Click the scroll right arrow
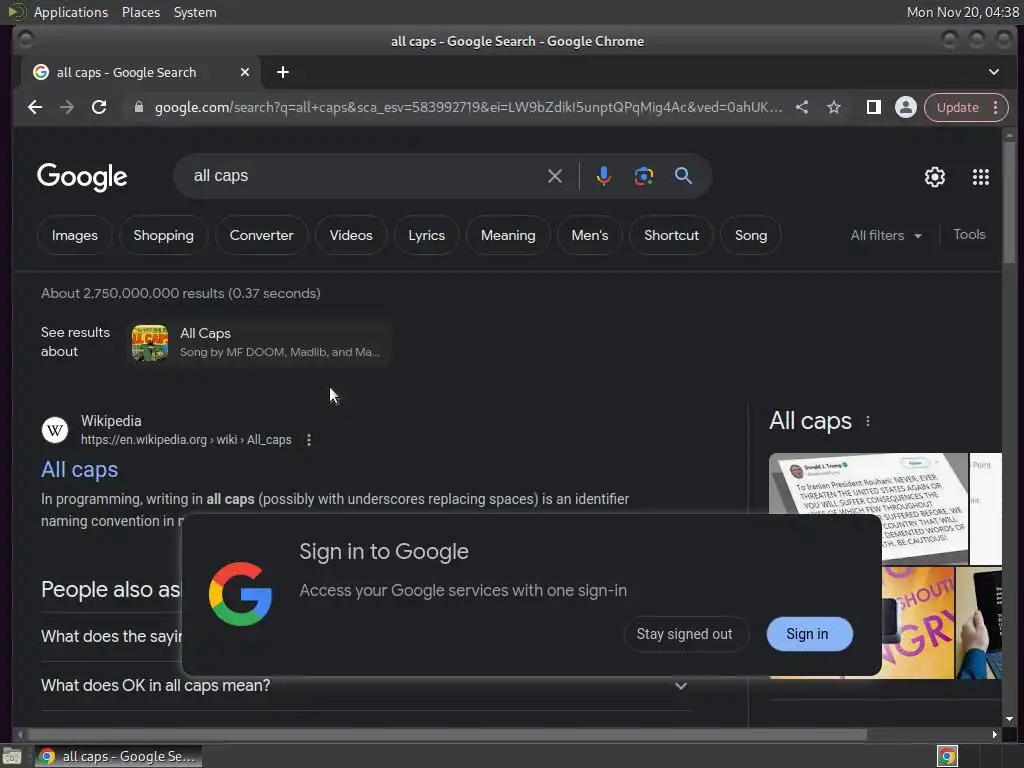Viewport: 1024px width, 768px height. (994, 735)
